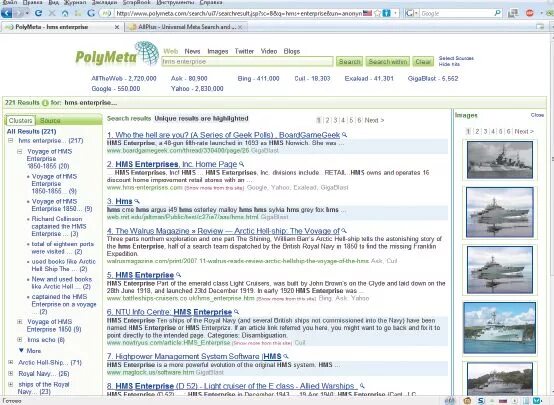Click the AllTheWeb - 2,720,000 hits count
The image size is (554, 405).
click(124, 78)
